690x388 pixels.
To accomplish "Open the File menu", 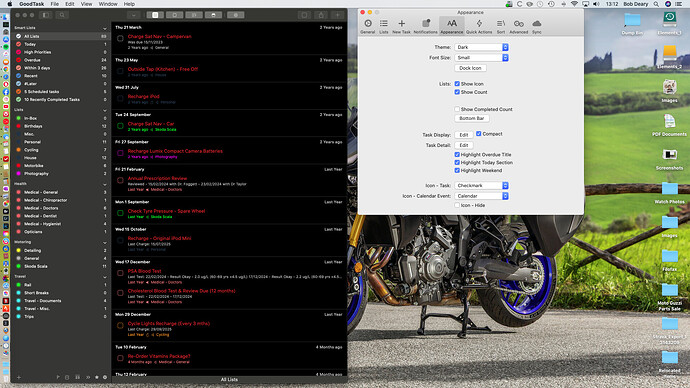I will (x=55, y=4).
